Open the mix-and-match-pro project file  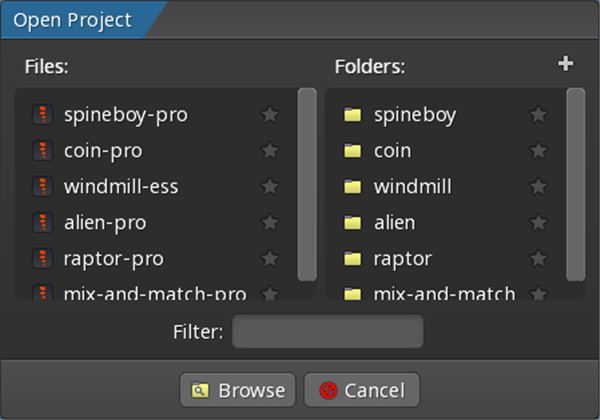[154, 294]
